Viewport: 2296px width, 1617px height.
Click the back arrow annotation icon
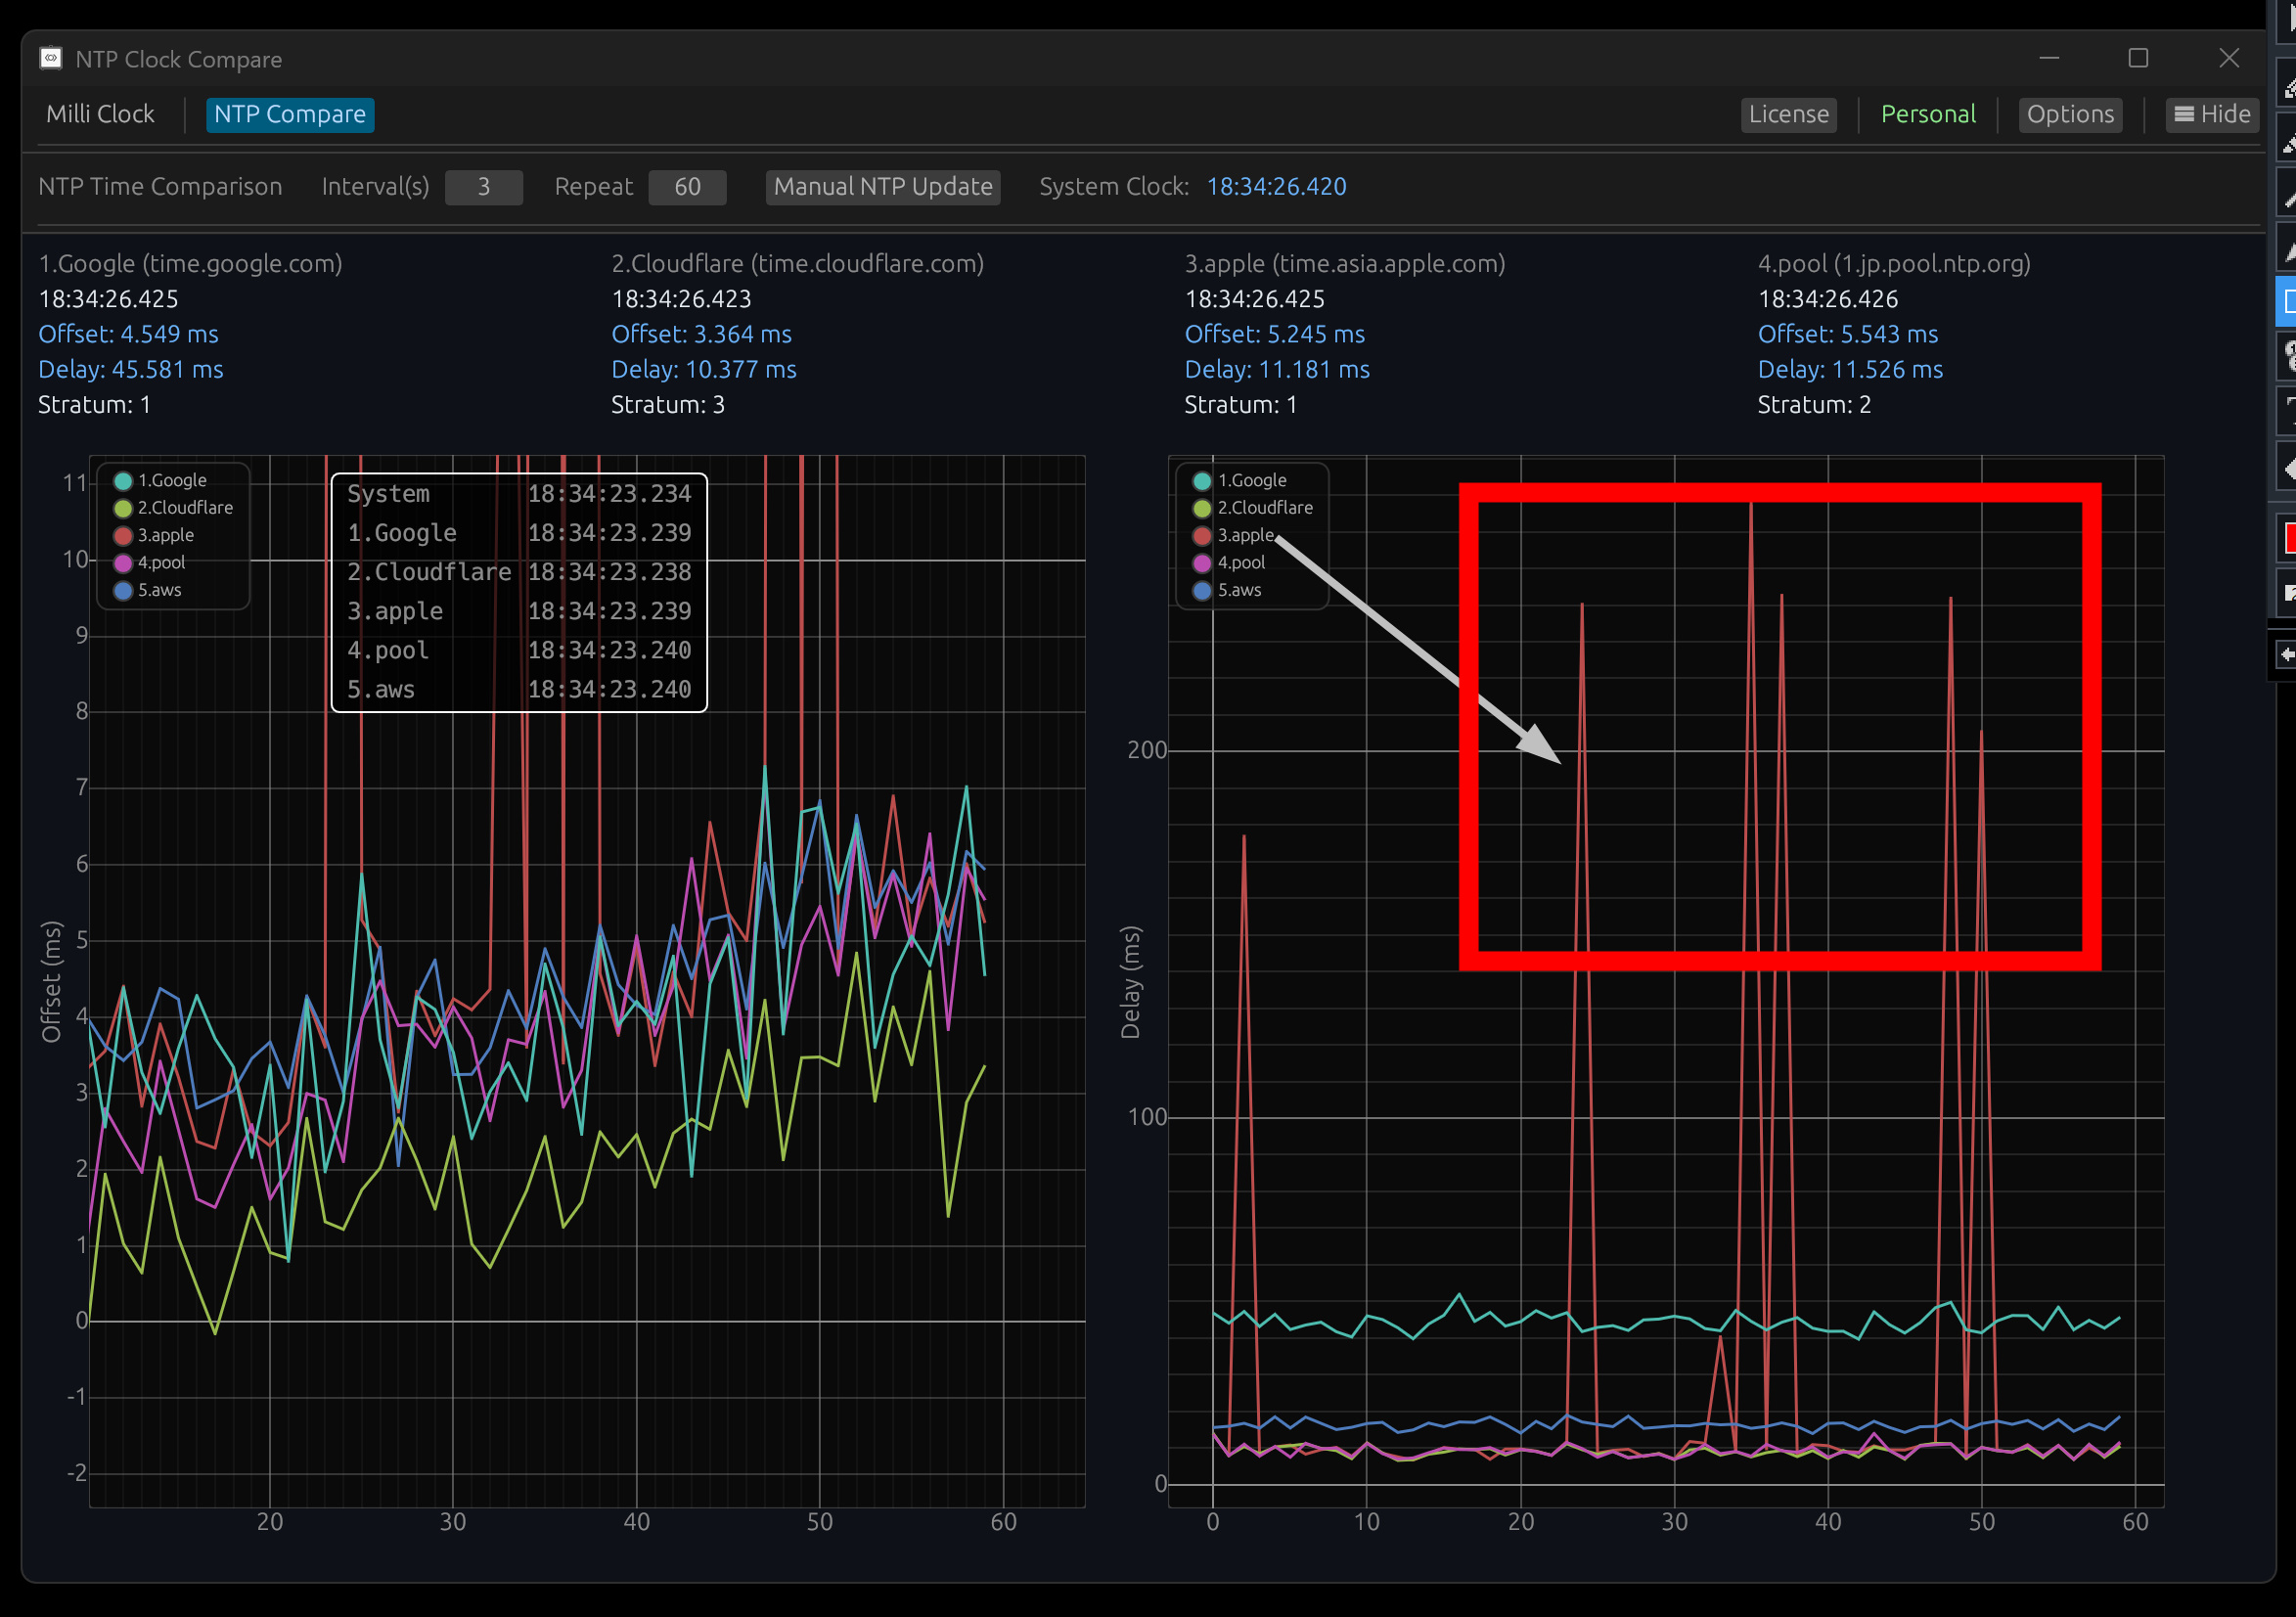pos(2286,655)
